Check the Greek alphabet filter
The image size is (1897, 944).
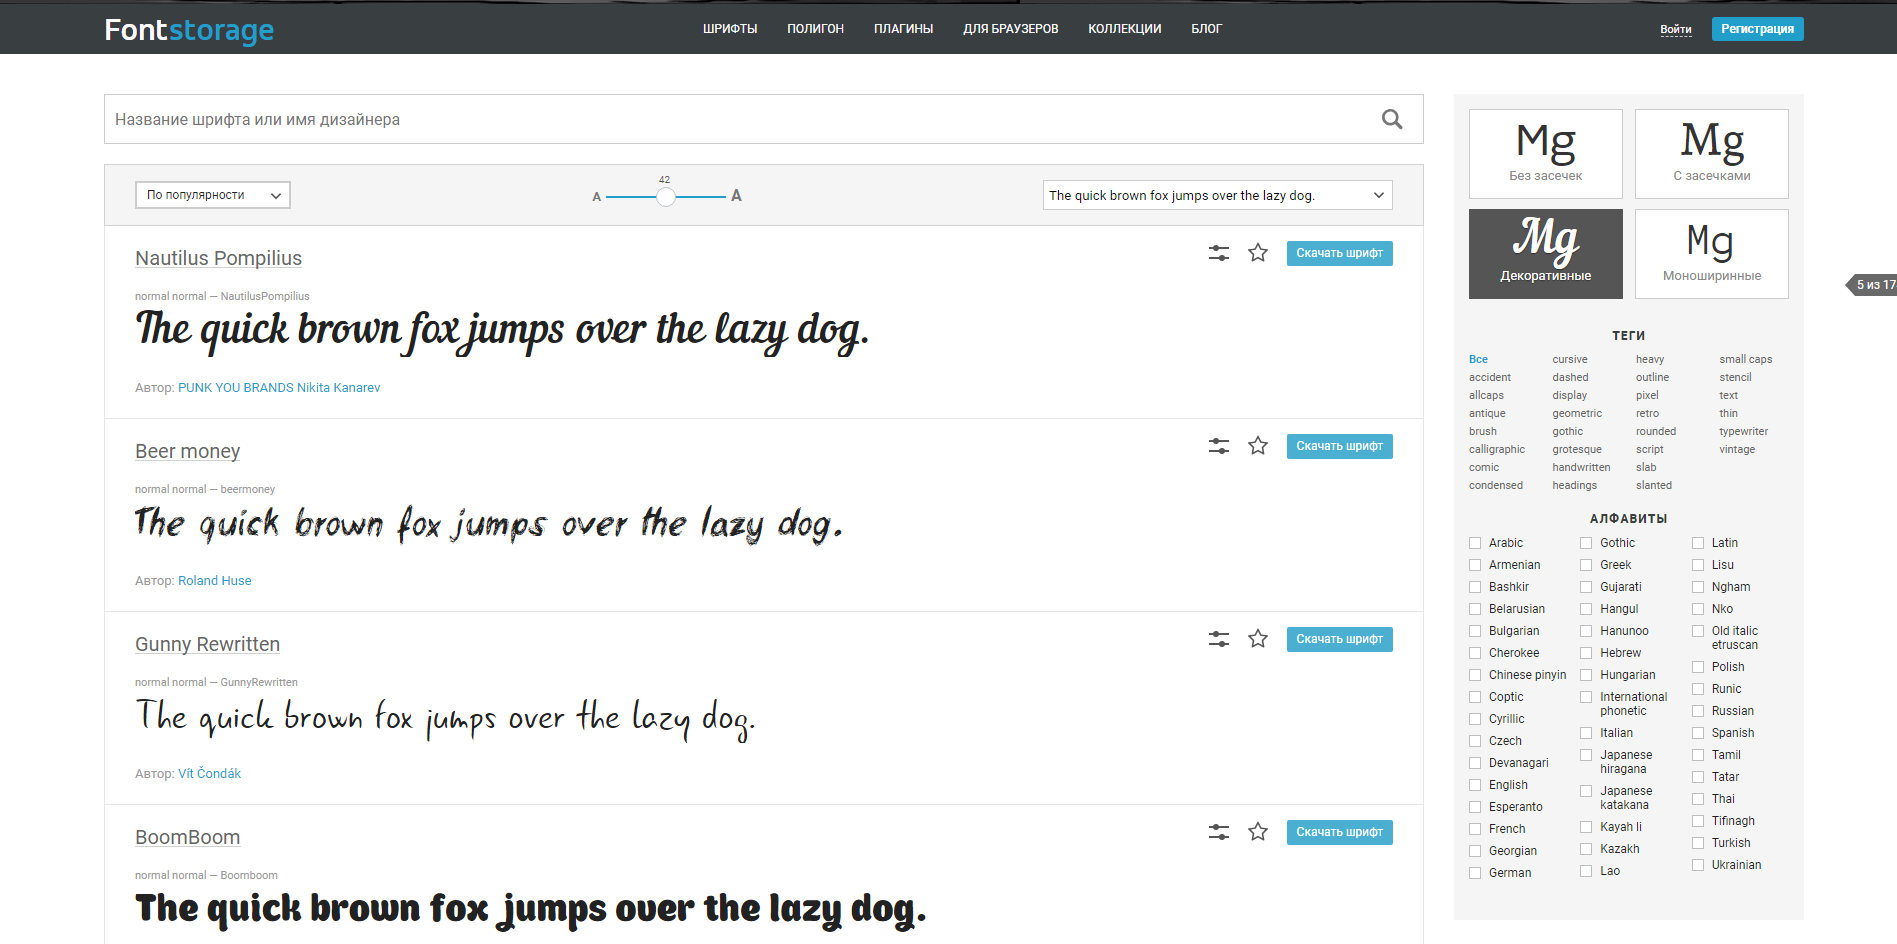[x=1586, y=565]
